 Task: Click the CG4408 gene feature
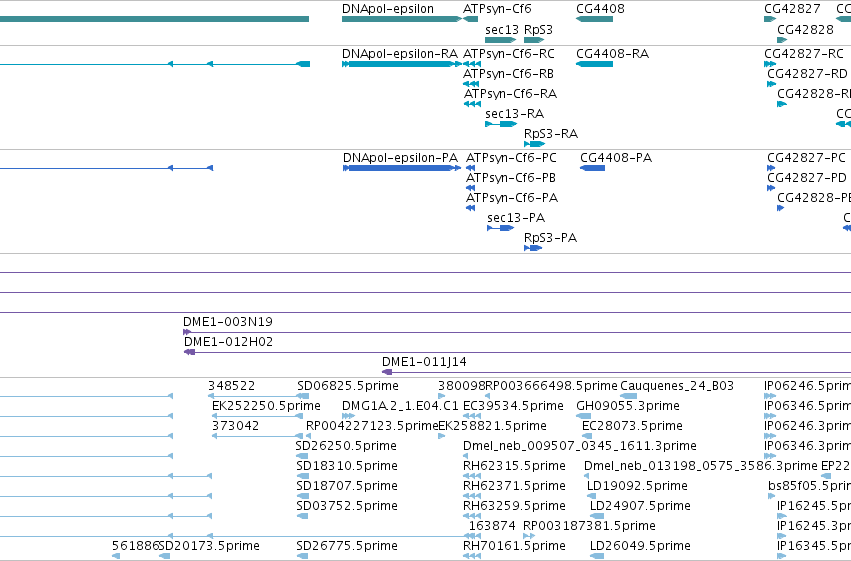pos(594,19)
